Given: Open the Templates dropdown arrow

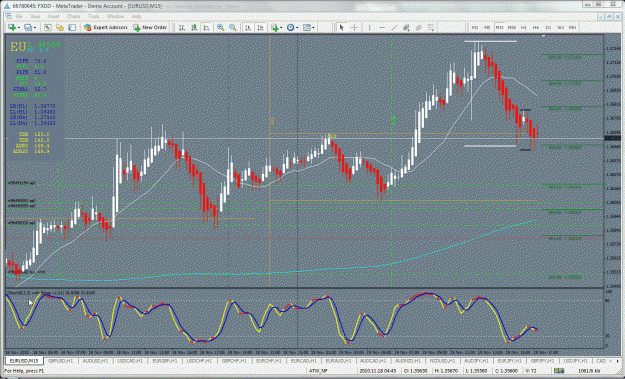Looking at the screenshot, I should tap(313, 27).
